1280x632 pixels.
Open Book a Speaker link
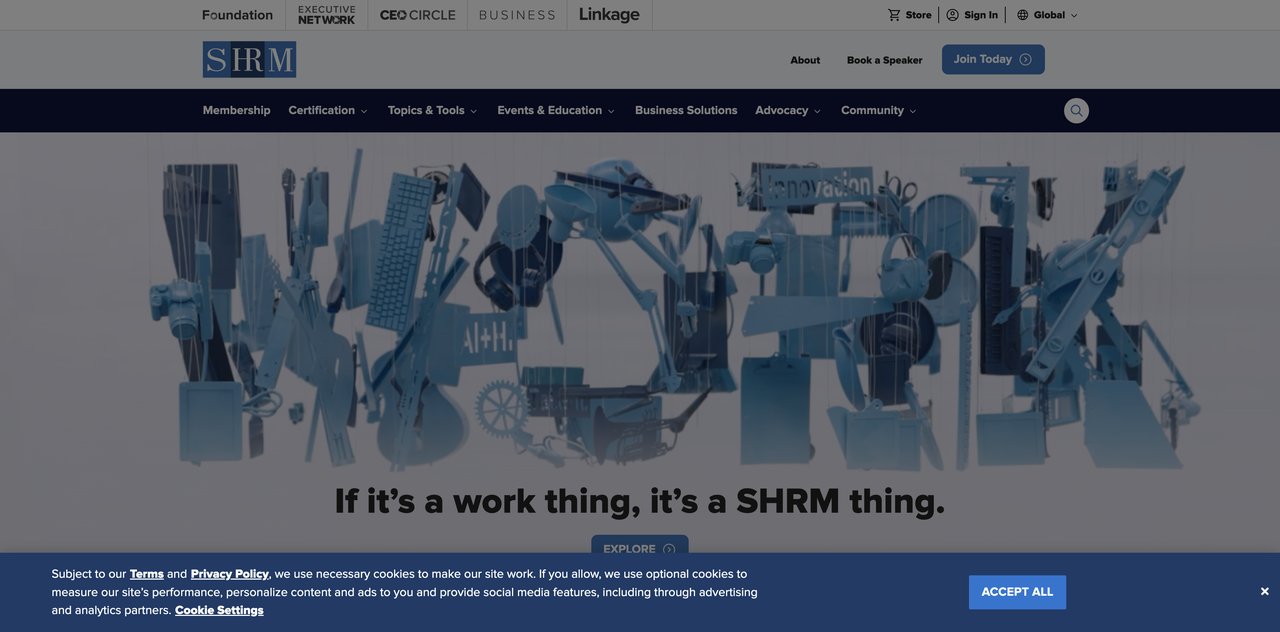[885, 60]
